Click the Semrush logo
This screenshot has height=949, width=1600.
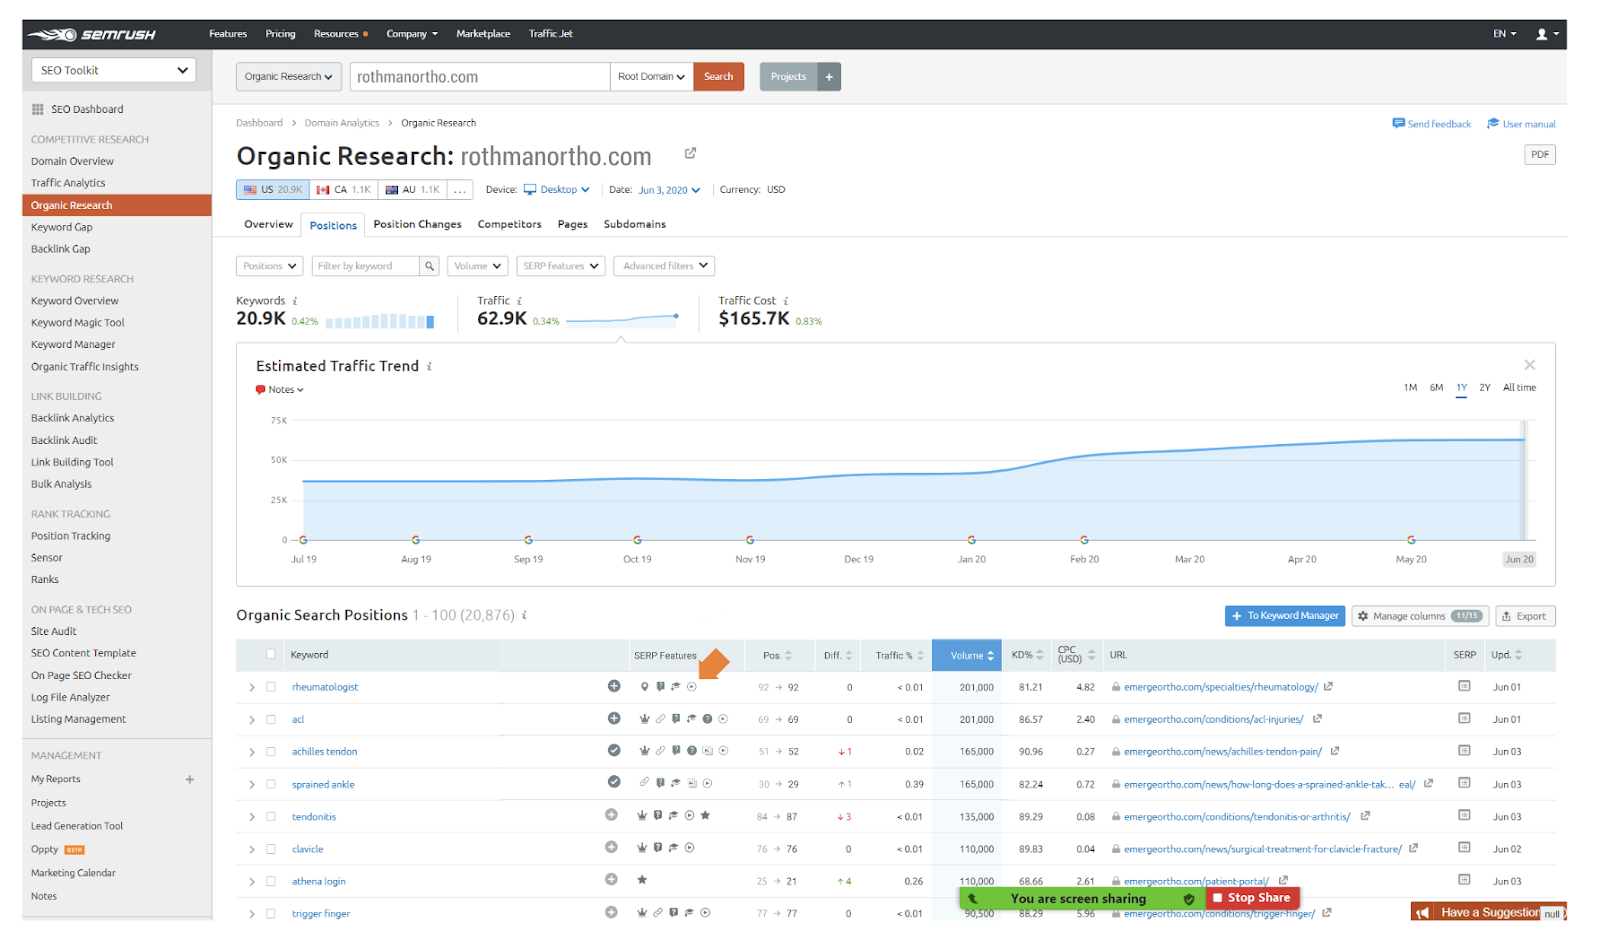(x=92, y=34)
